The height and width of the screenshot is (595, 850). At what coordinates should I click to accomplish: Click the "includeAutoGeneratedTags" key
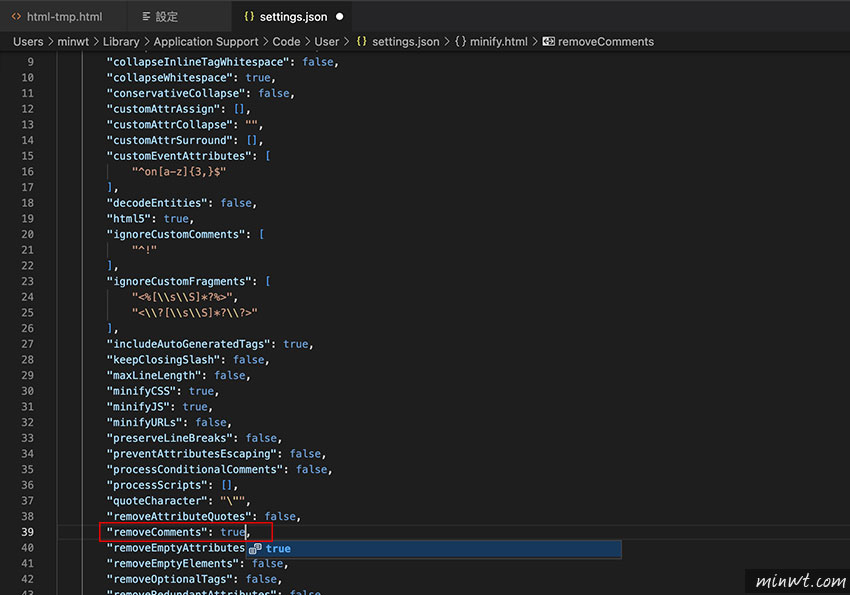point(189,344)
